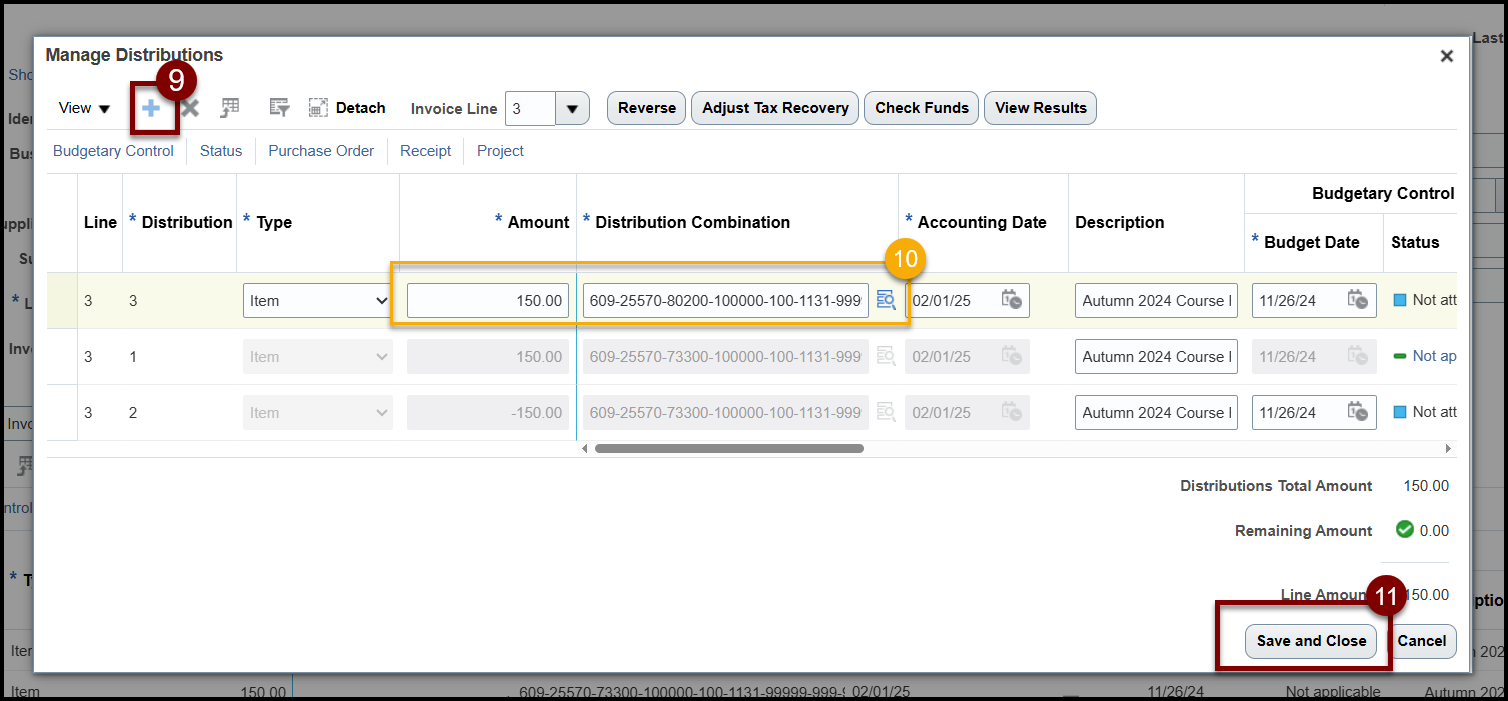This screenshot has width=1508, height=701.
Task: Open Accounting Date calendar in first row
Action: (x=1012, y=300)
